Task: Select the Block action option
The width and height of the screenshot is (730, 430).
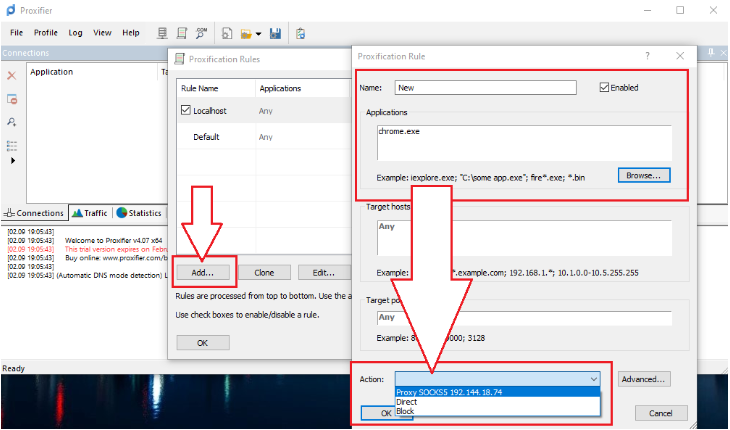Action: 498,411
